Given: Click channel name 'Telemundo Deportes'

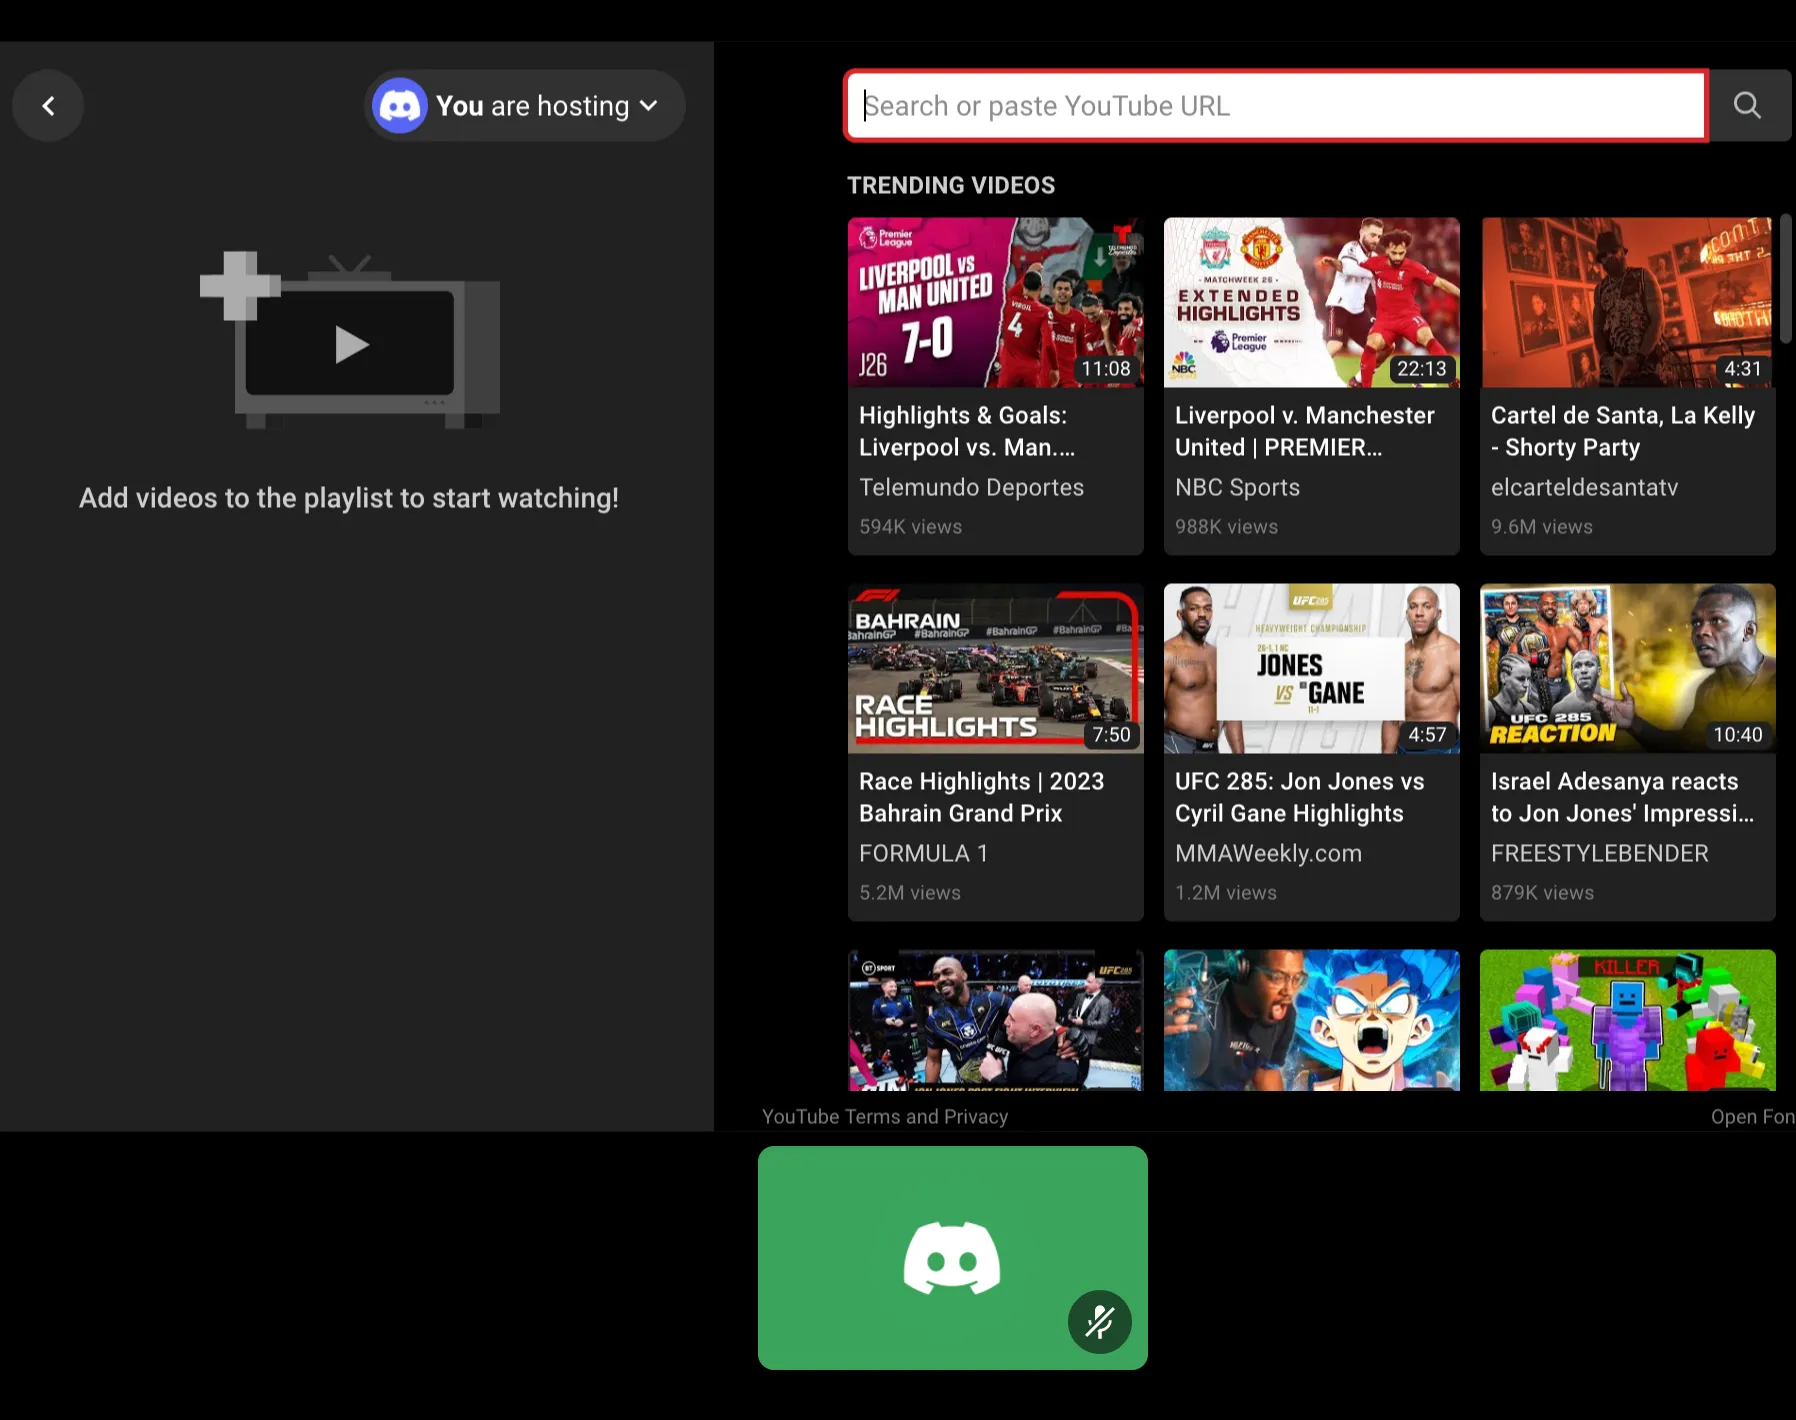Looking at the screenshot, I should pos(972,487).
